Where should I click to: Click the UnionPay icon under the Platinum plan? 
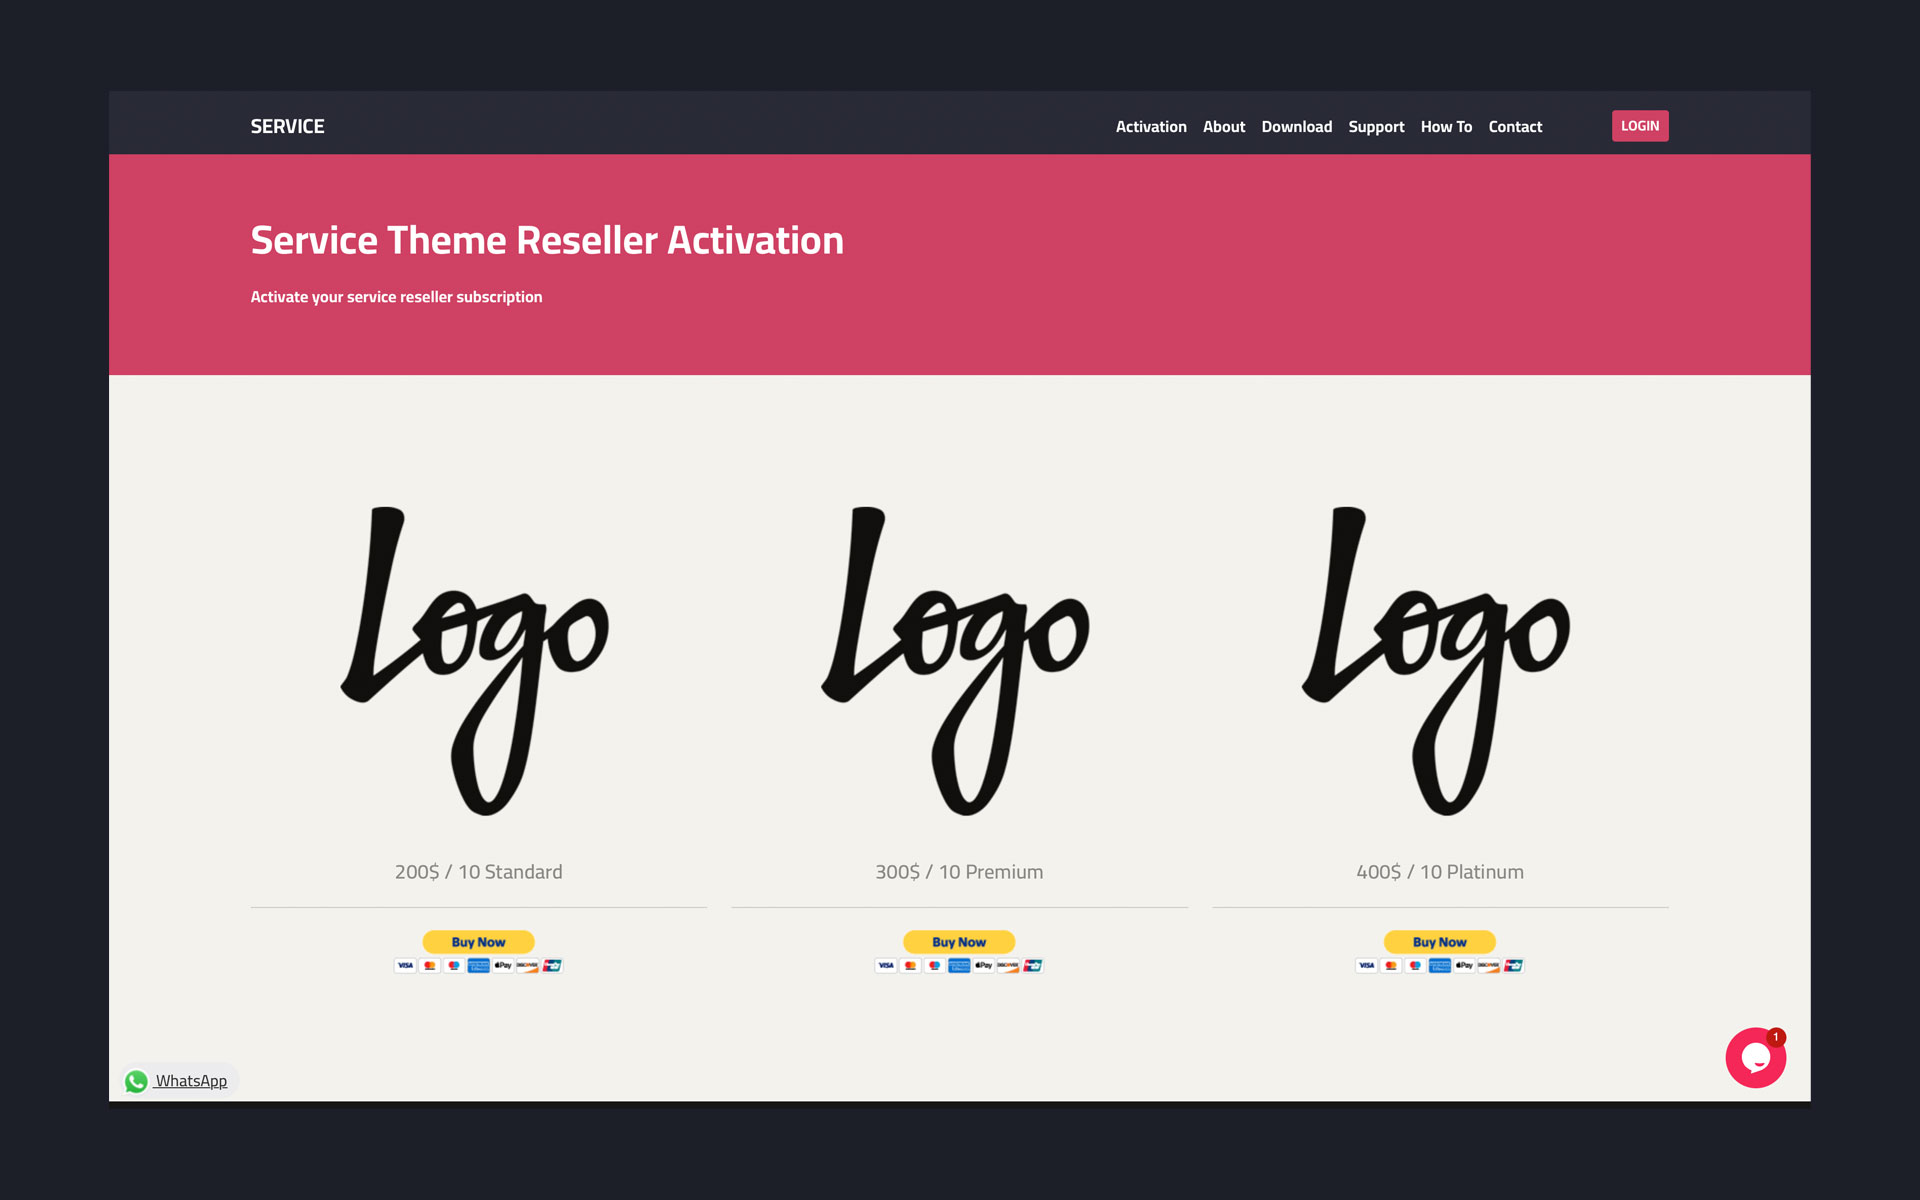[1512, 965]
